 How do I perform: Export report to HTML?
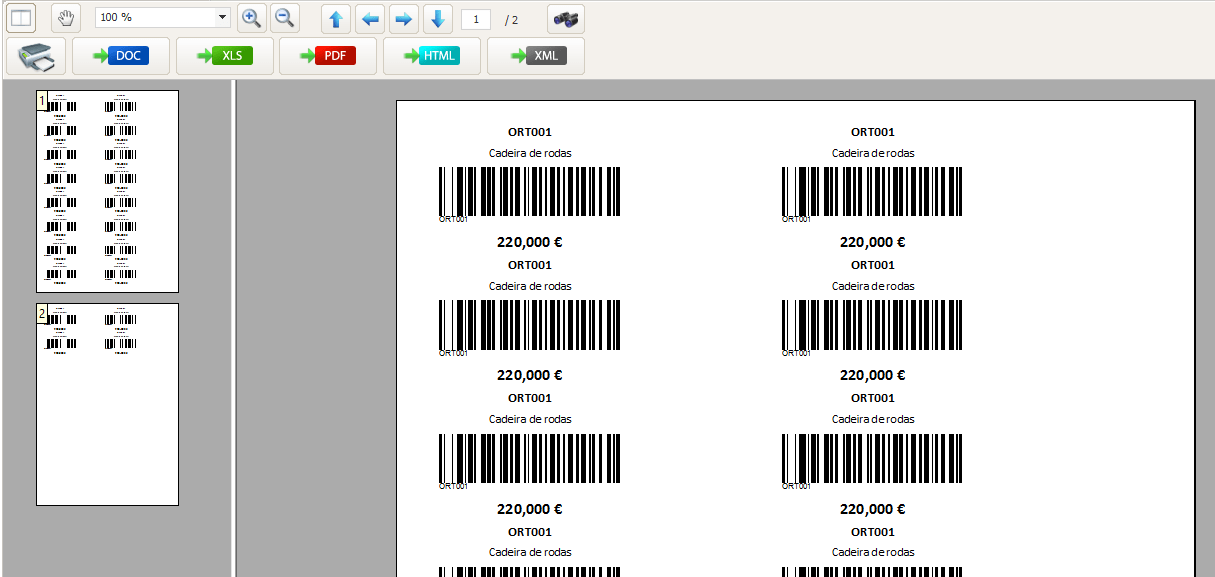pos(432,56)
